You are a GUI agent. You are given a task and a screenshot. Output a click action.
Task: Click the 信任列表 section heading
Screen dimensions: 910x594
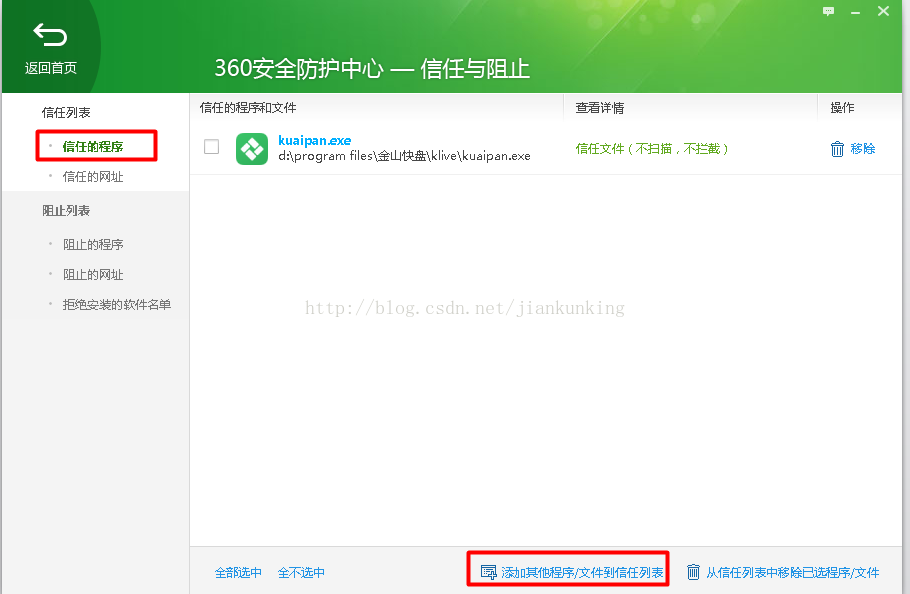(66, 113)
